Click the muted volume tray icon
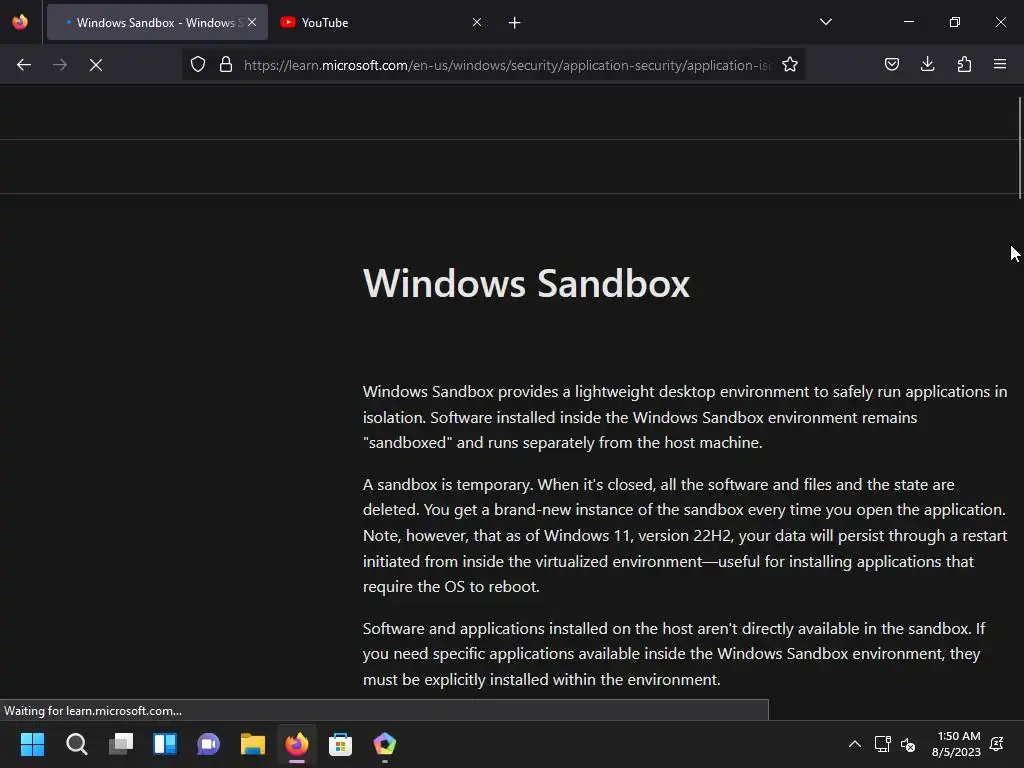The height and width of the screenshot is (768, 1024). 908,744
